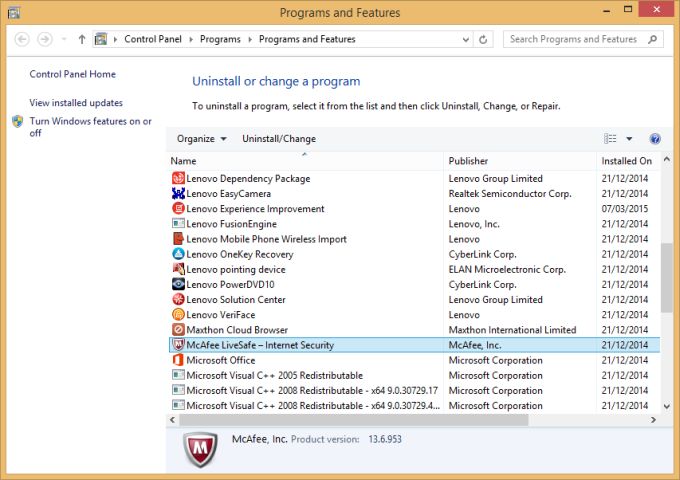
Task: Sort the list by Publisher column
Action: (468, 161)
